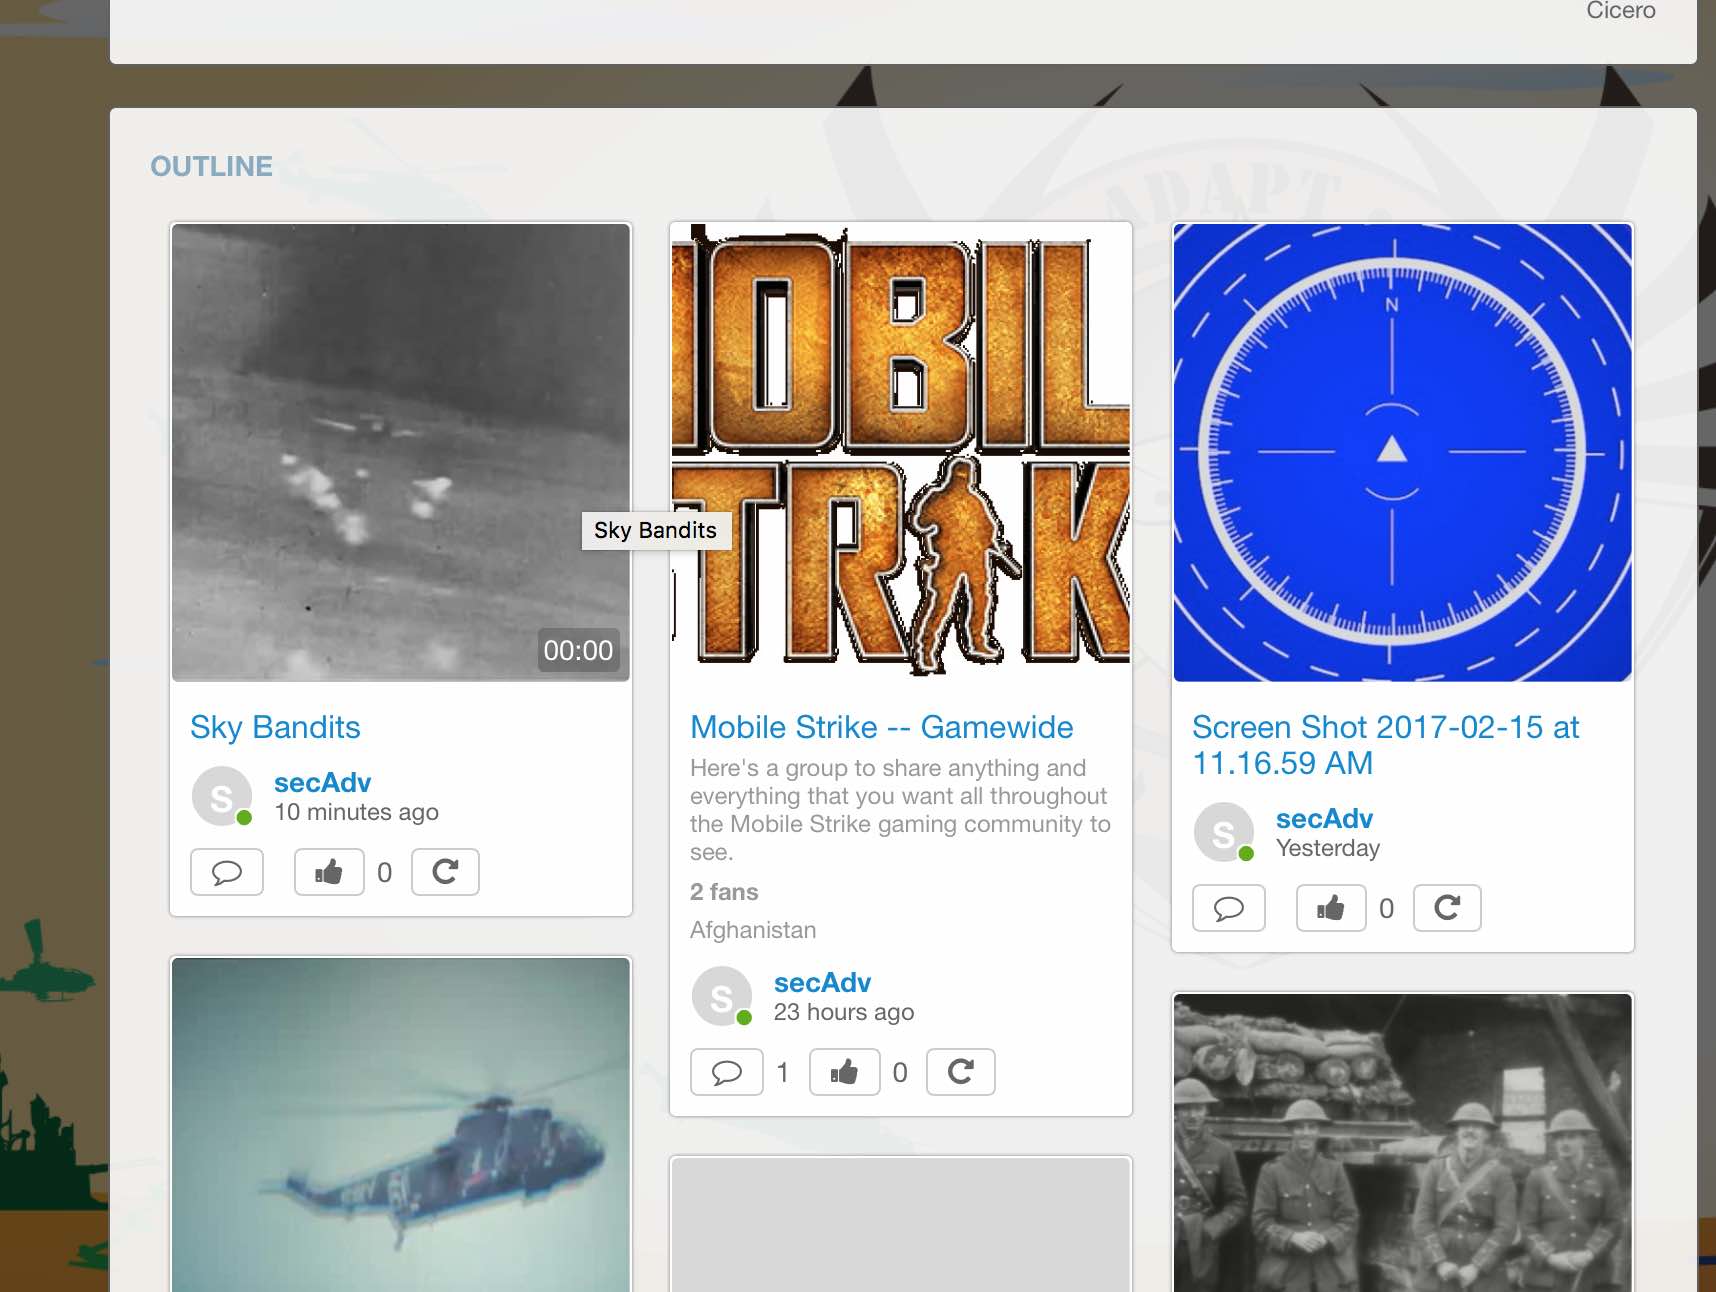The width and height of the screenshot is (1716, 1292).
Task: Open secAdv profile on Sky Bandits card
Action: [322, 783]
